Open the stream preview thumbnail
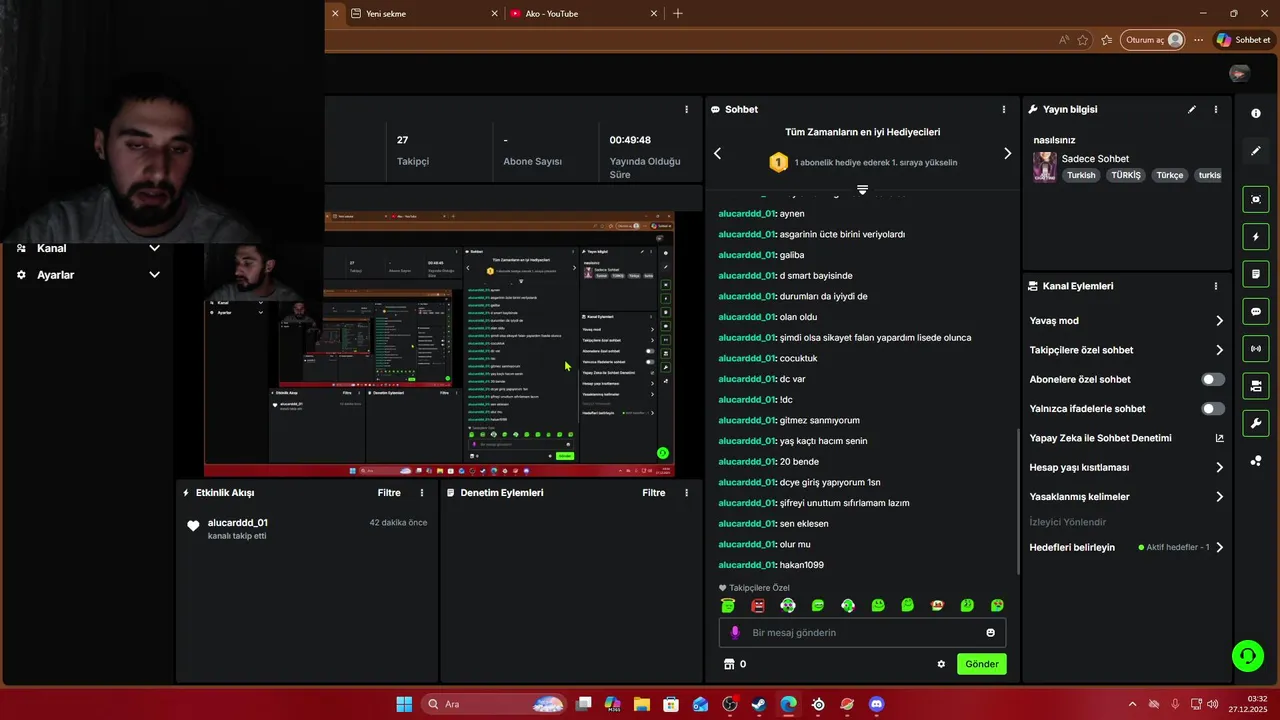The width and height of the screenshot is (1280, 720). 440,344
